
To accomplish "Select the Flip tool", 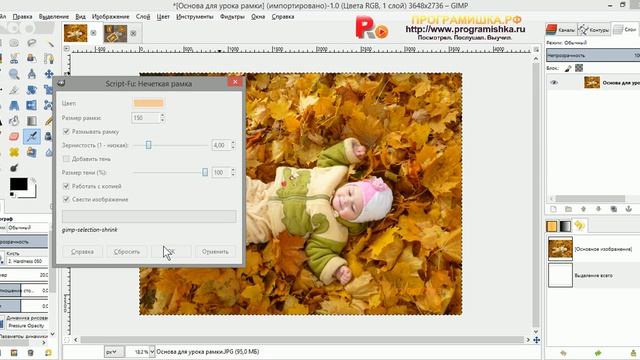I will (31, 105).
